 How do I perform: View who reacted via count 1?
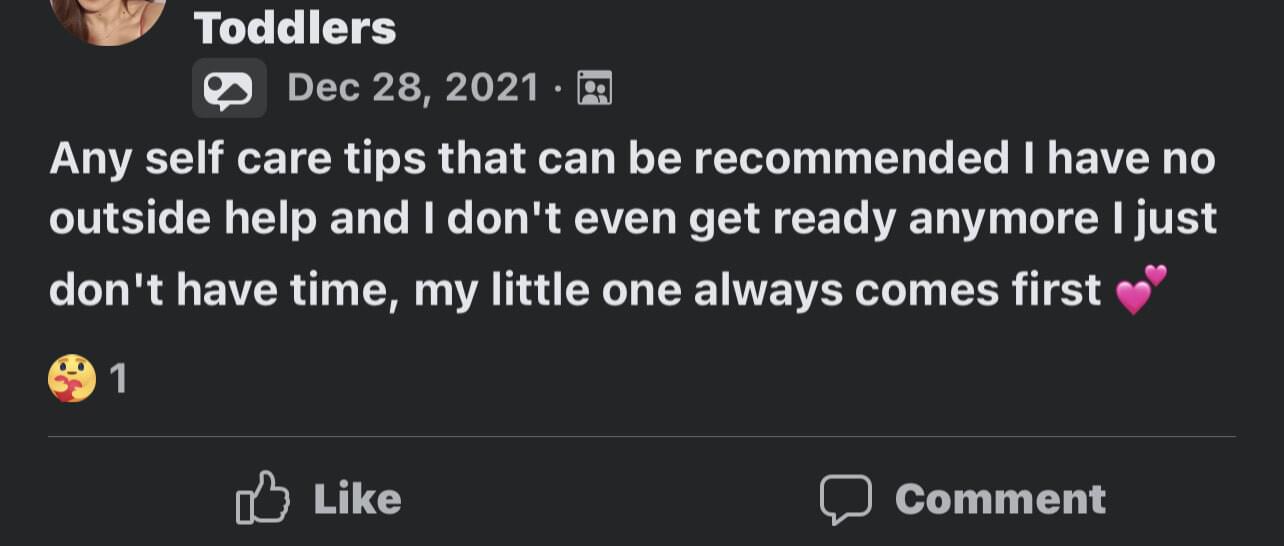118,380
